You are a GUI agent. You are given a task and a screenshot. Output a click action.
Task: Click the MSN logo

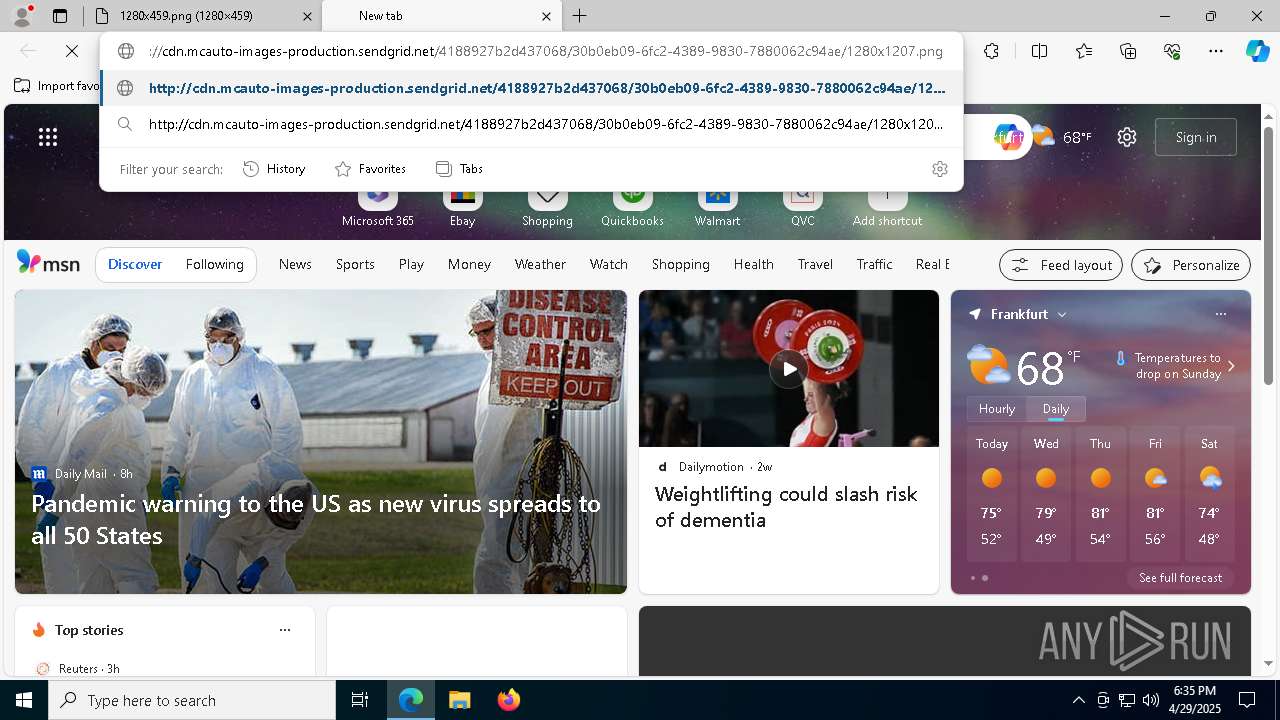point(48,263)
